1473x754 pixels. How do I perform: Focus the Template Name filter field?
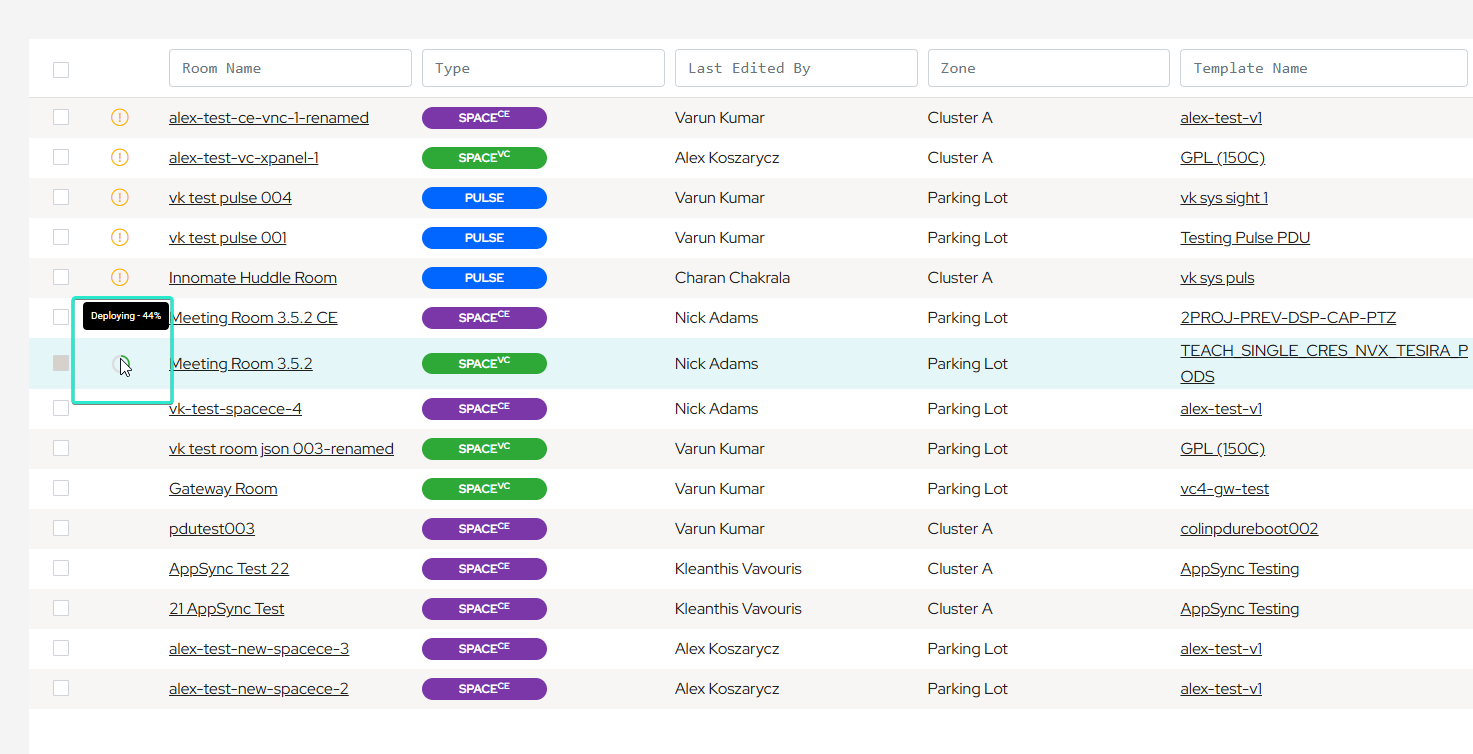[1324, 68]
